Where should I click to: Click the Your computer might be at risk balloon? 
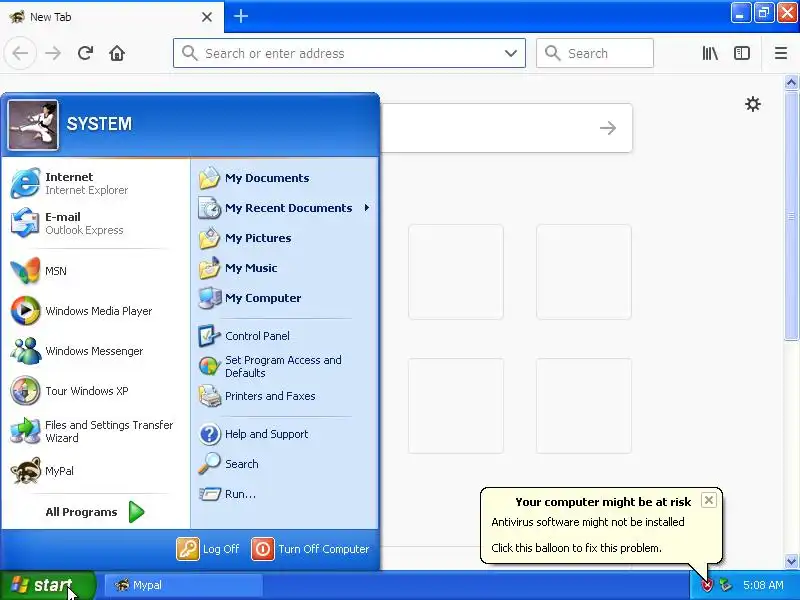point(602,526)
